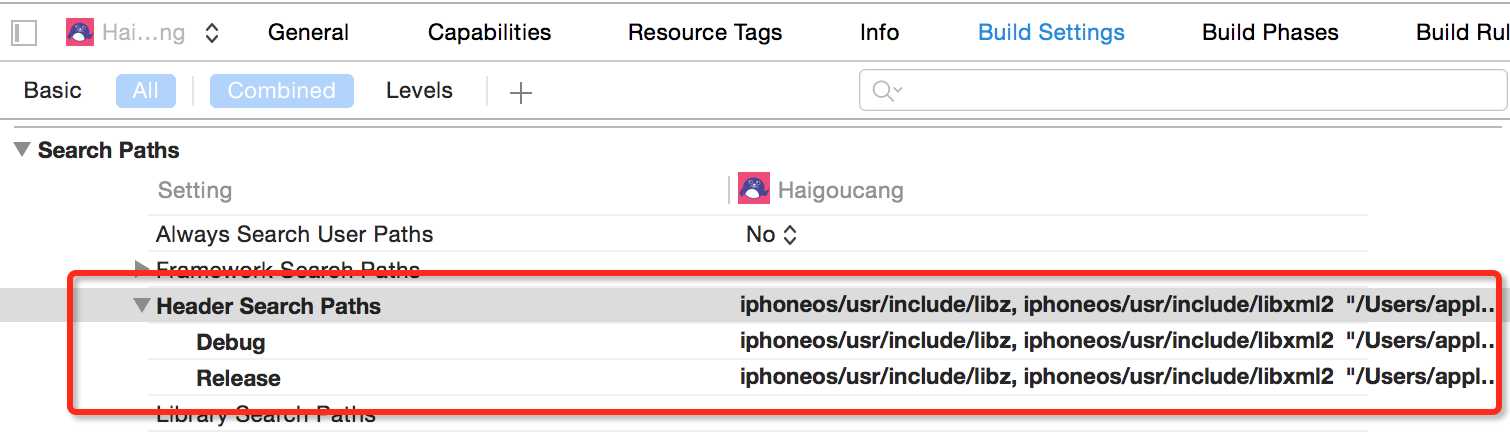This screenshot has width=1510, height=440.
Task: Click the Haigoucang column header app icon
Action: (x=753, y=189)
